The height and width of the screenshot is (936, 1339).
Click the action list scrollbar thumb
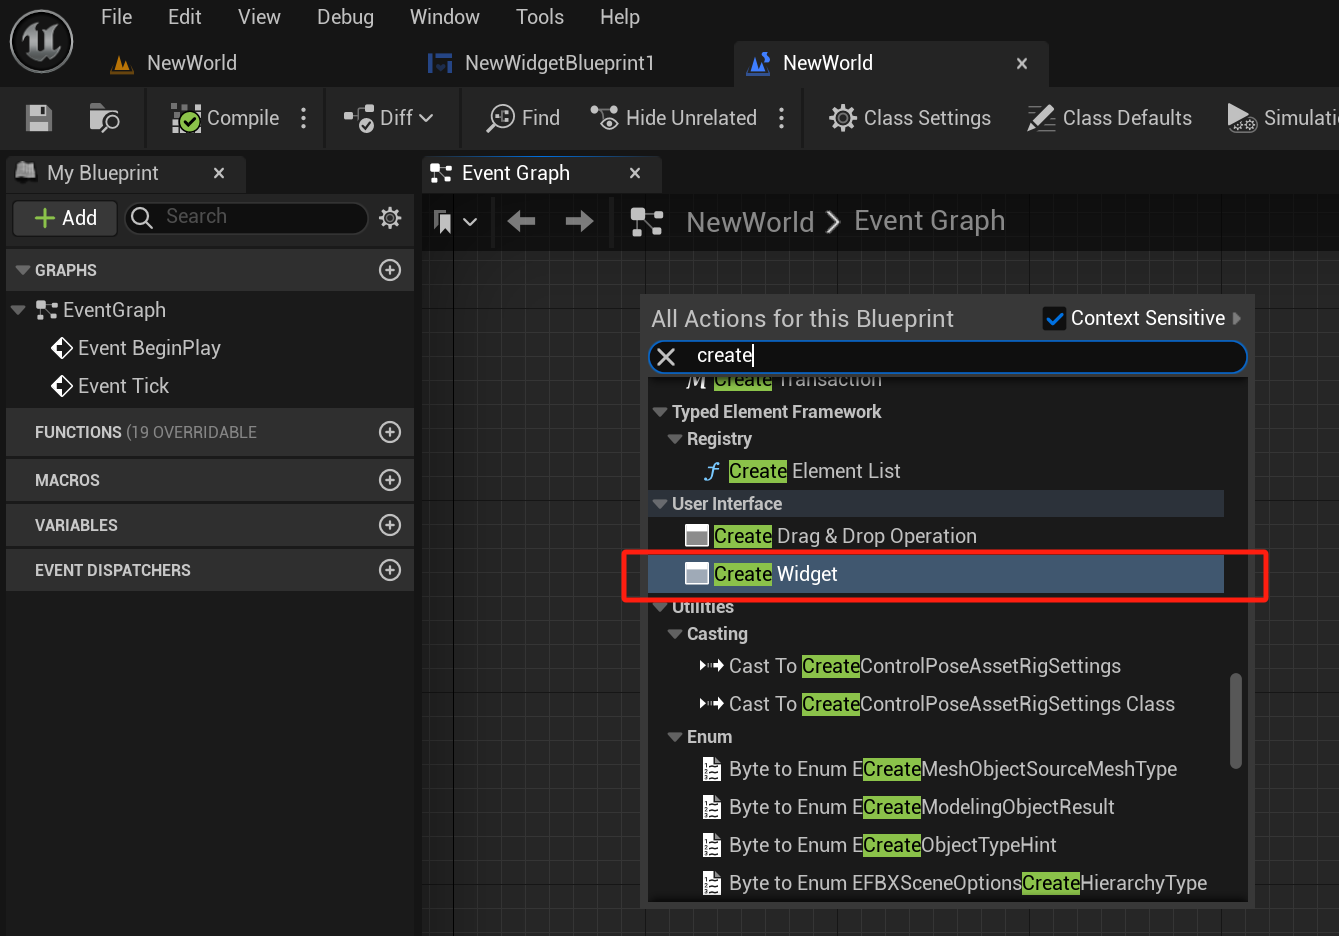click(x=1236, y=721)
